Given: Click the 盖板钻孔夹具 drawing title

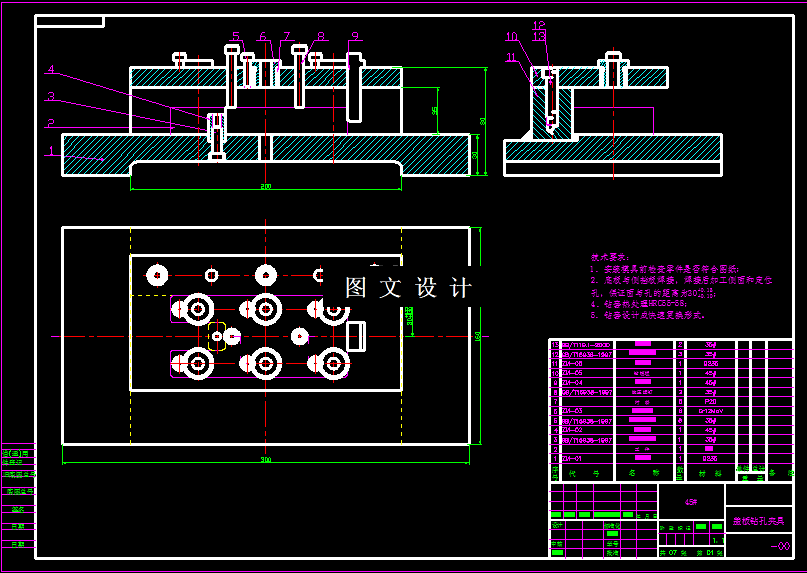Looking at the screenshot, I should [x=759, y=522].
